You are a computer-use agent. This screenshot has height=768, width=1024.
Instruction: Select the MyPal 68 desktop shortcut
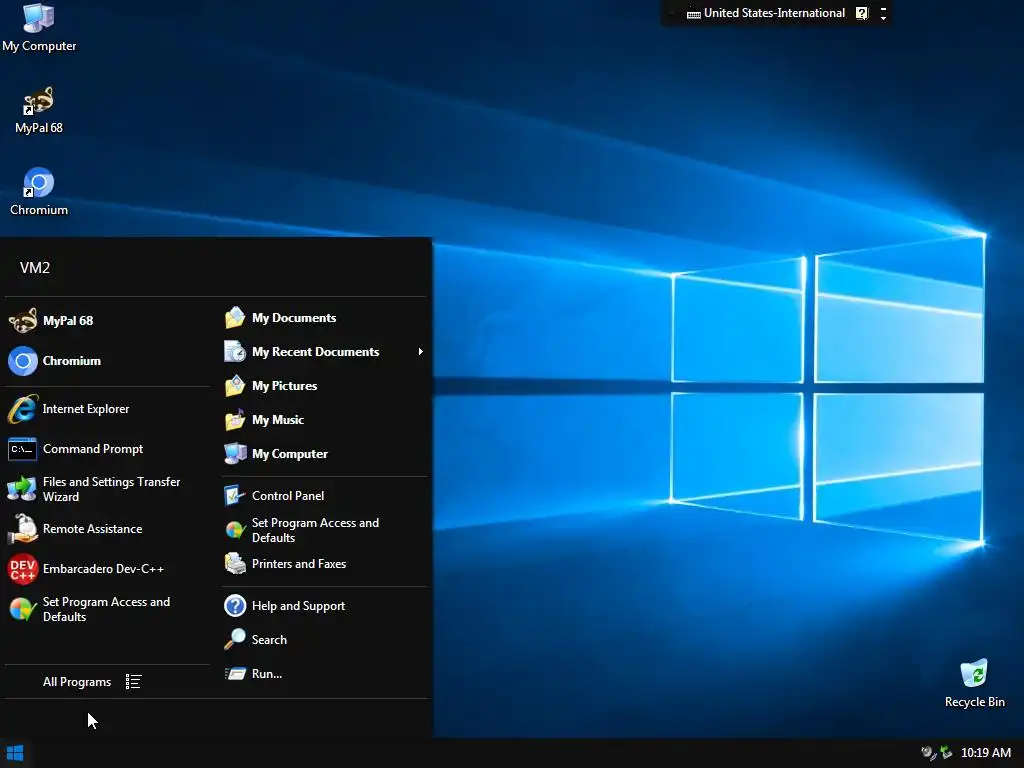[x=39, y=110]
